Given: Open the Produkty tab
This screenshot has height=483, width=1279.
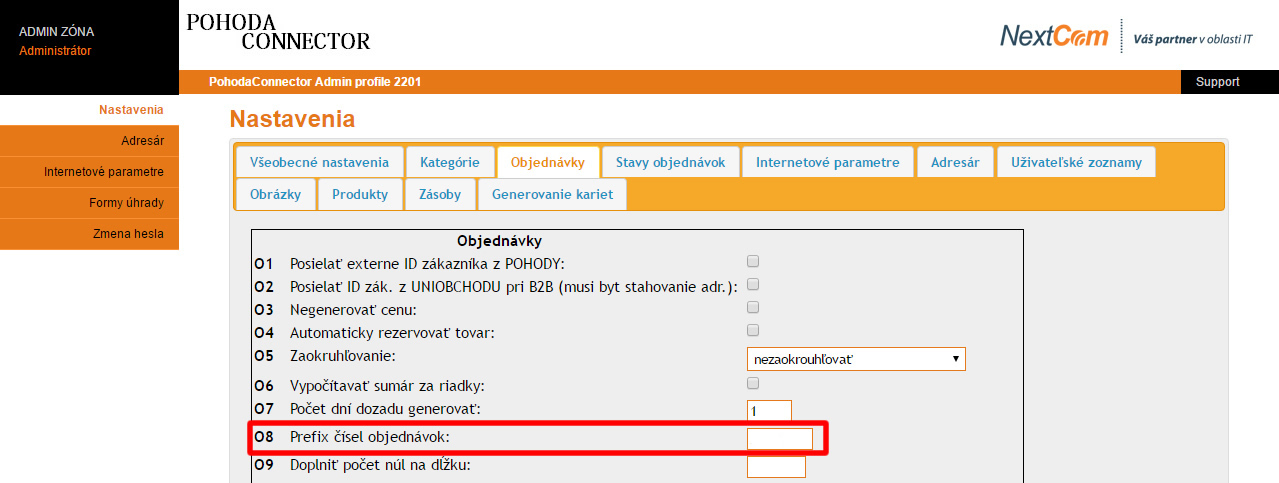Looking at the screenshot, I should pyautogui.click(x=360, y=195).
